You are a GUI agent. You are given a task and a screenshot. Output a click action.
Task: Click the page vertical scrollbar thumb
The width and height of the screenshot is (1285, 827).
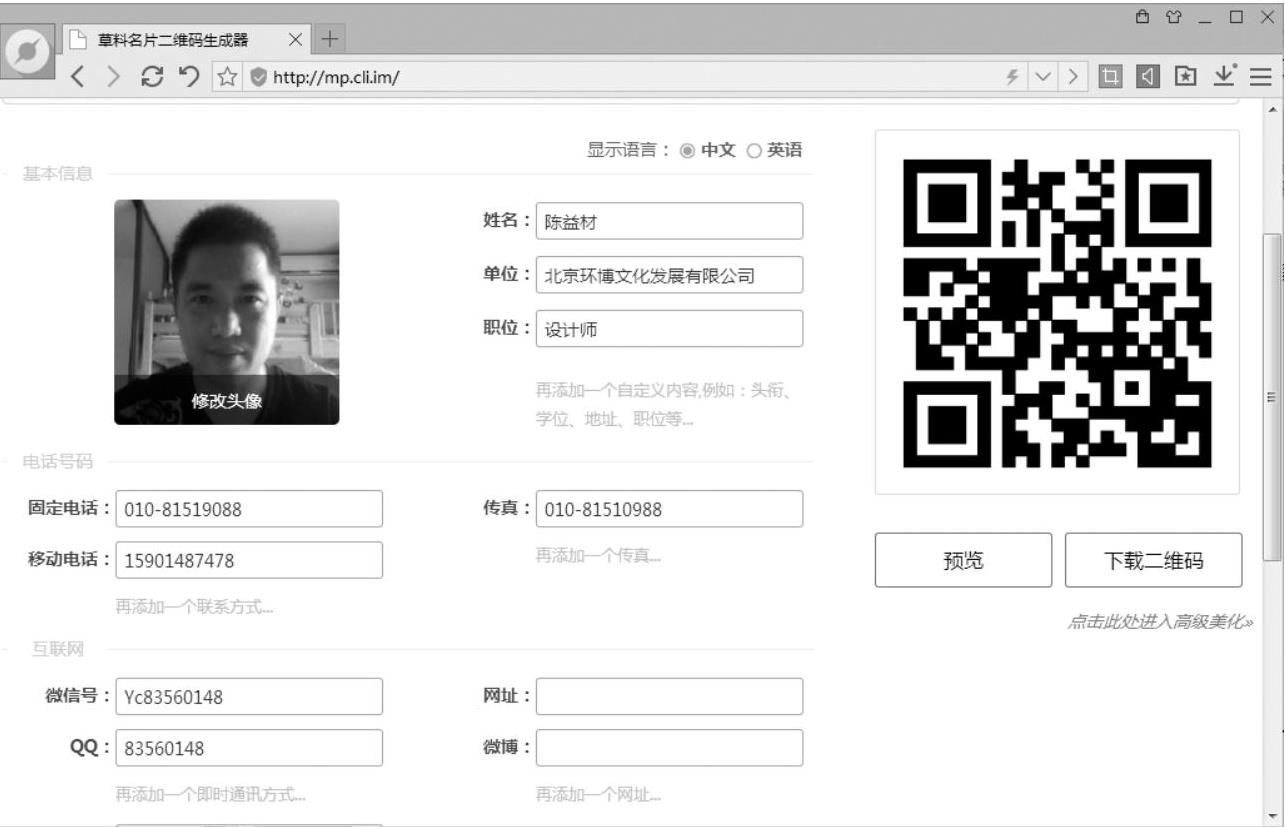click(x=1273, y=397)
